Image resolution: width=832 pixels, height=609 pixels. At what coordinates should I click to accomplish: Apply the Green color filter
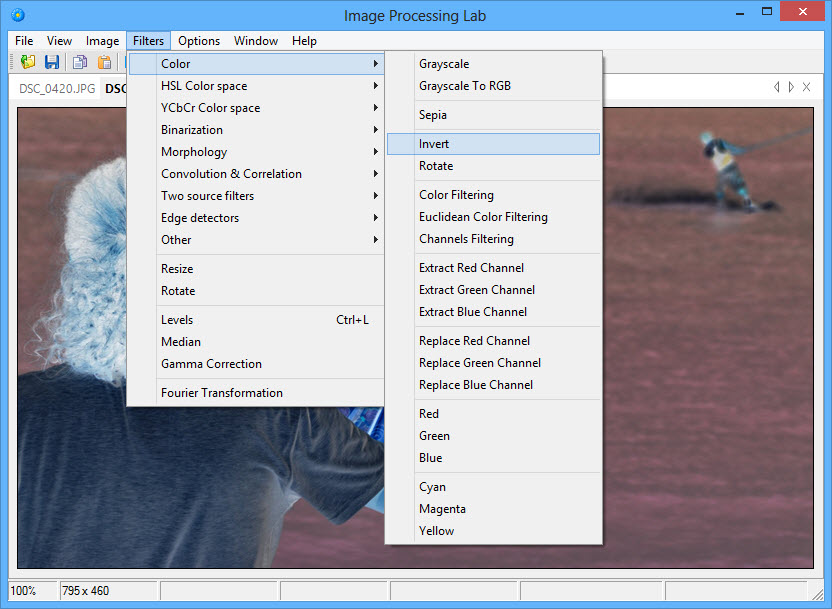pyautogui.click(x=493, y=436)
